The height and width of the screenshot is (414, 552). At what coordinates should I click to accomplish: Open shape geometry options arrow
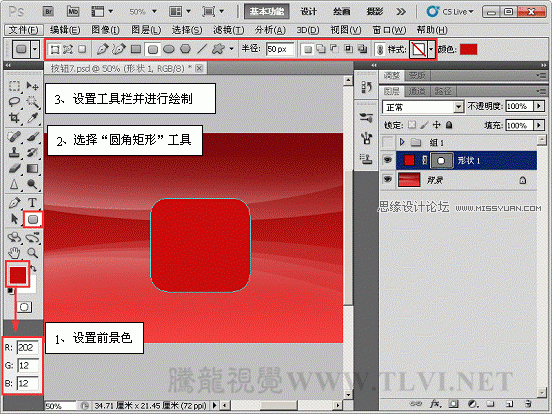click(231, 49)
